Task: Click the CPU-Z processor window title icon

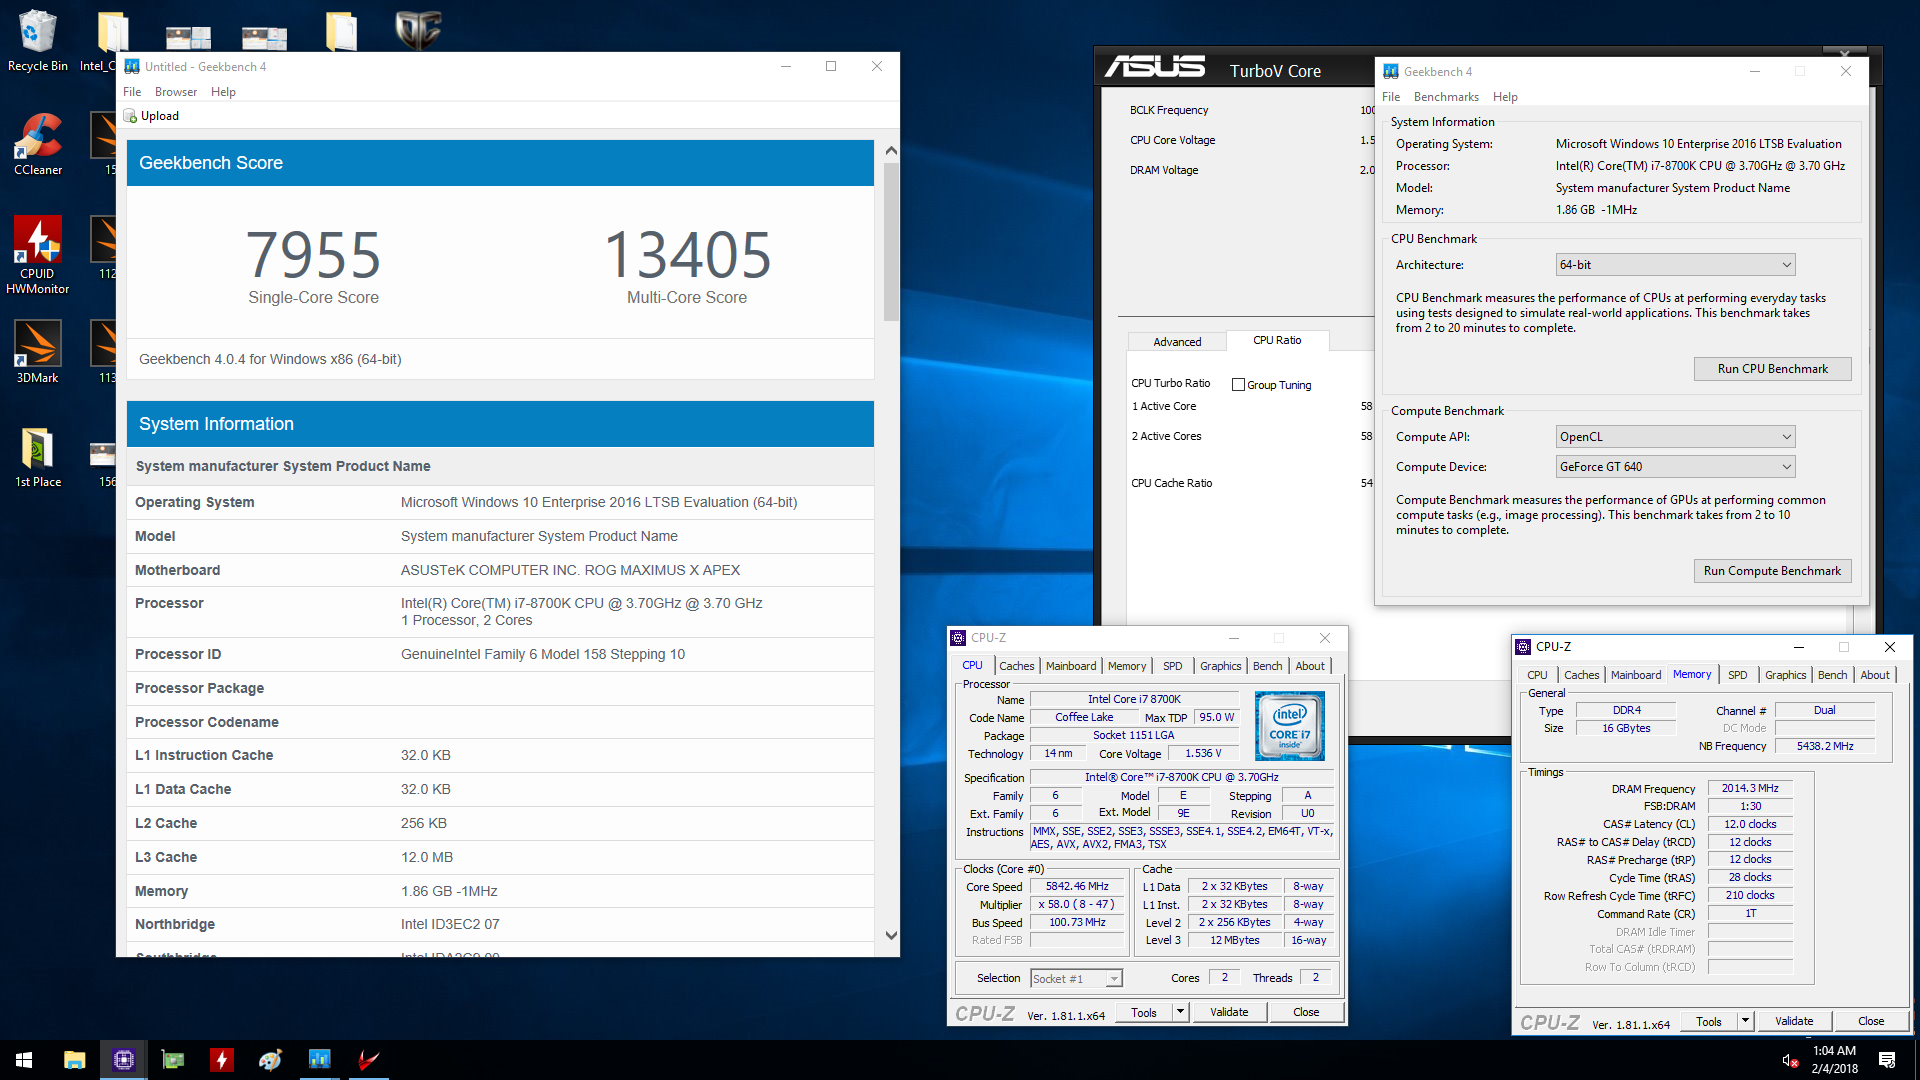Action: click(958, 638)
